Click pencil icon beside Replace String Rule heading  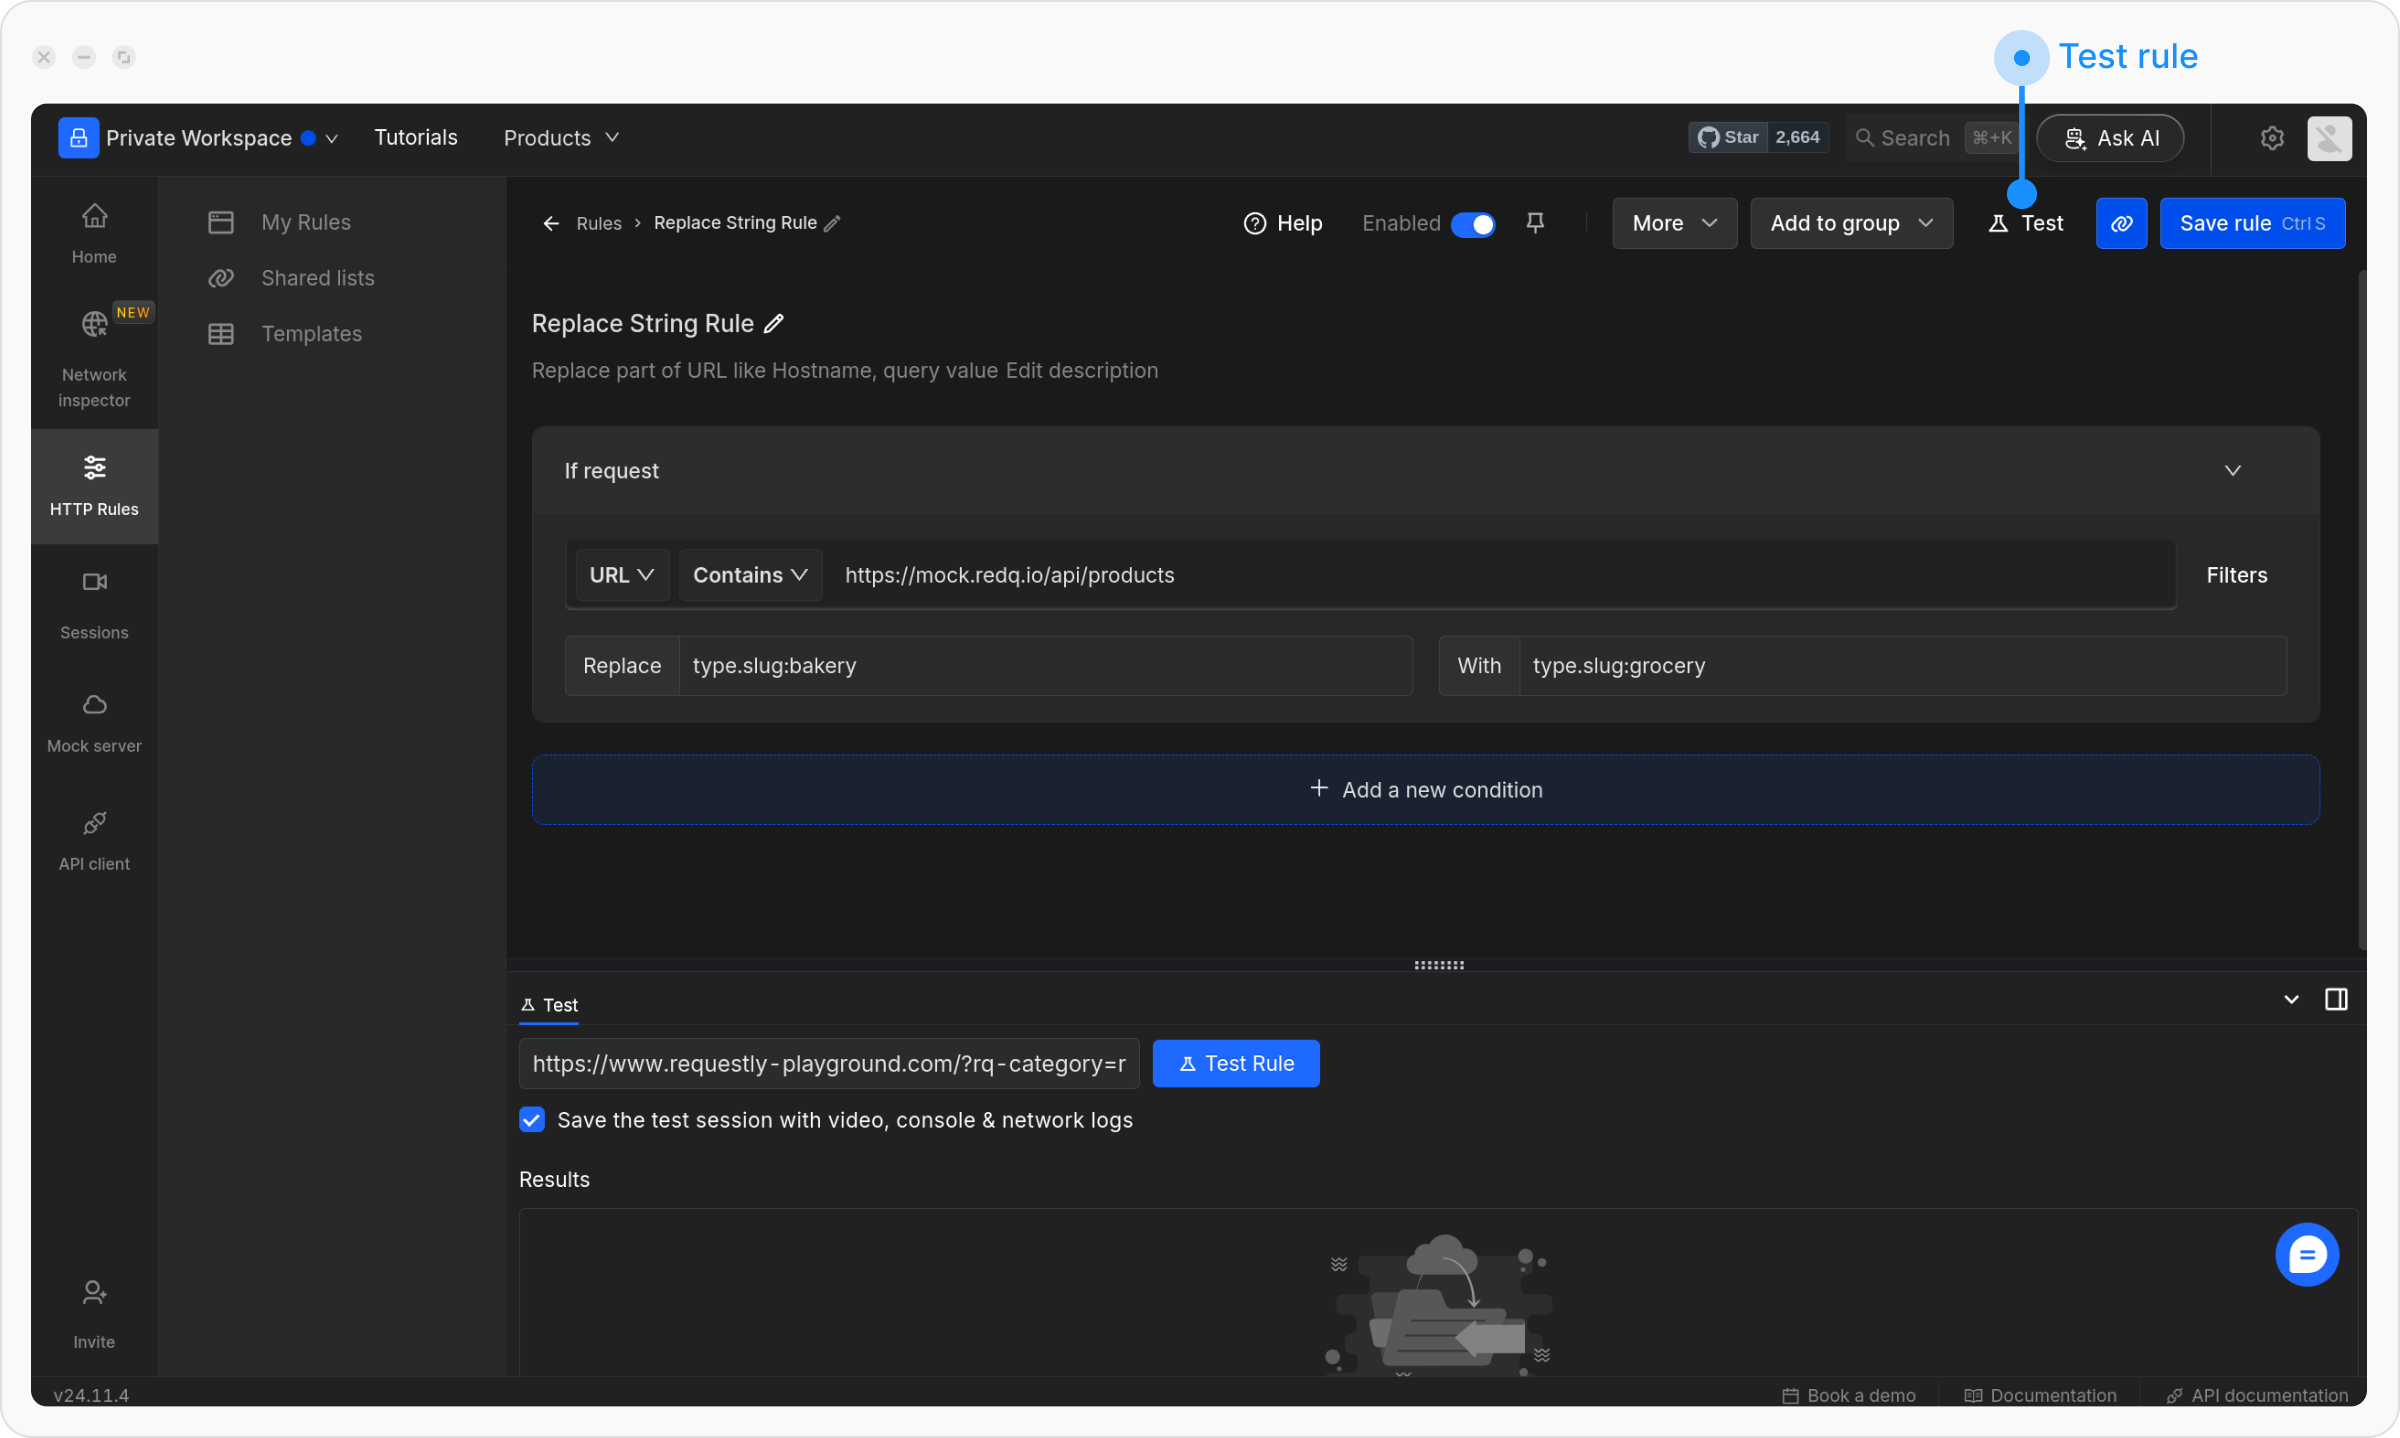point(774,324)
